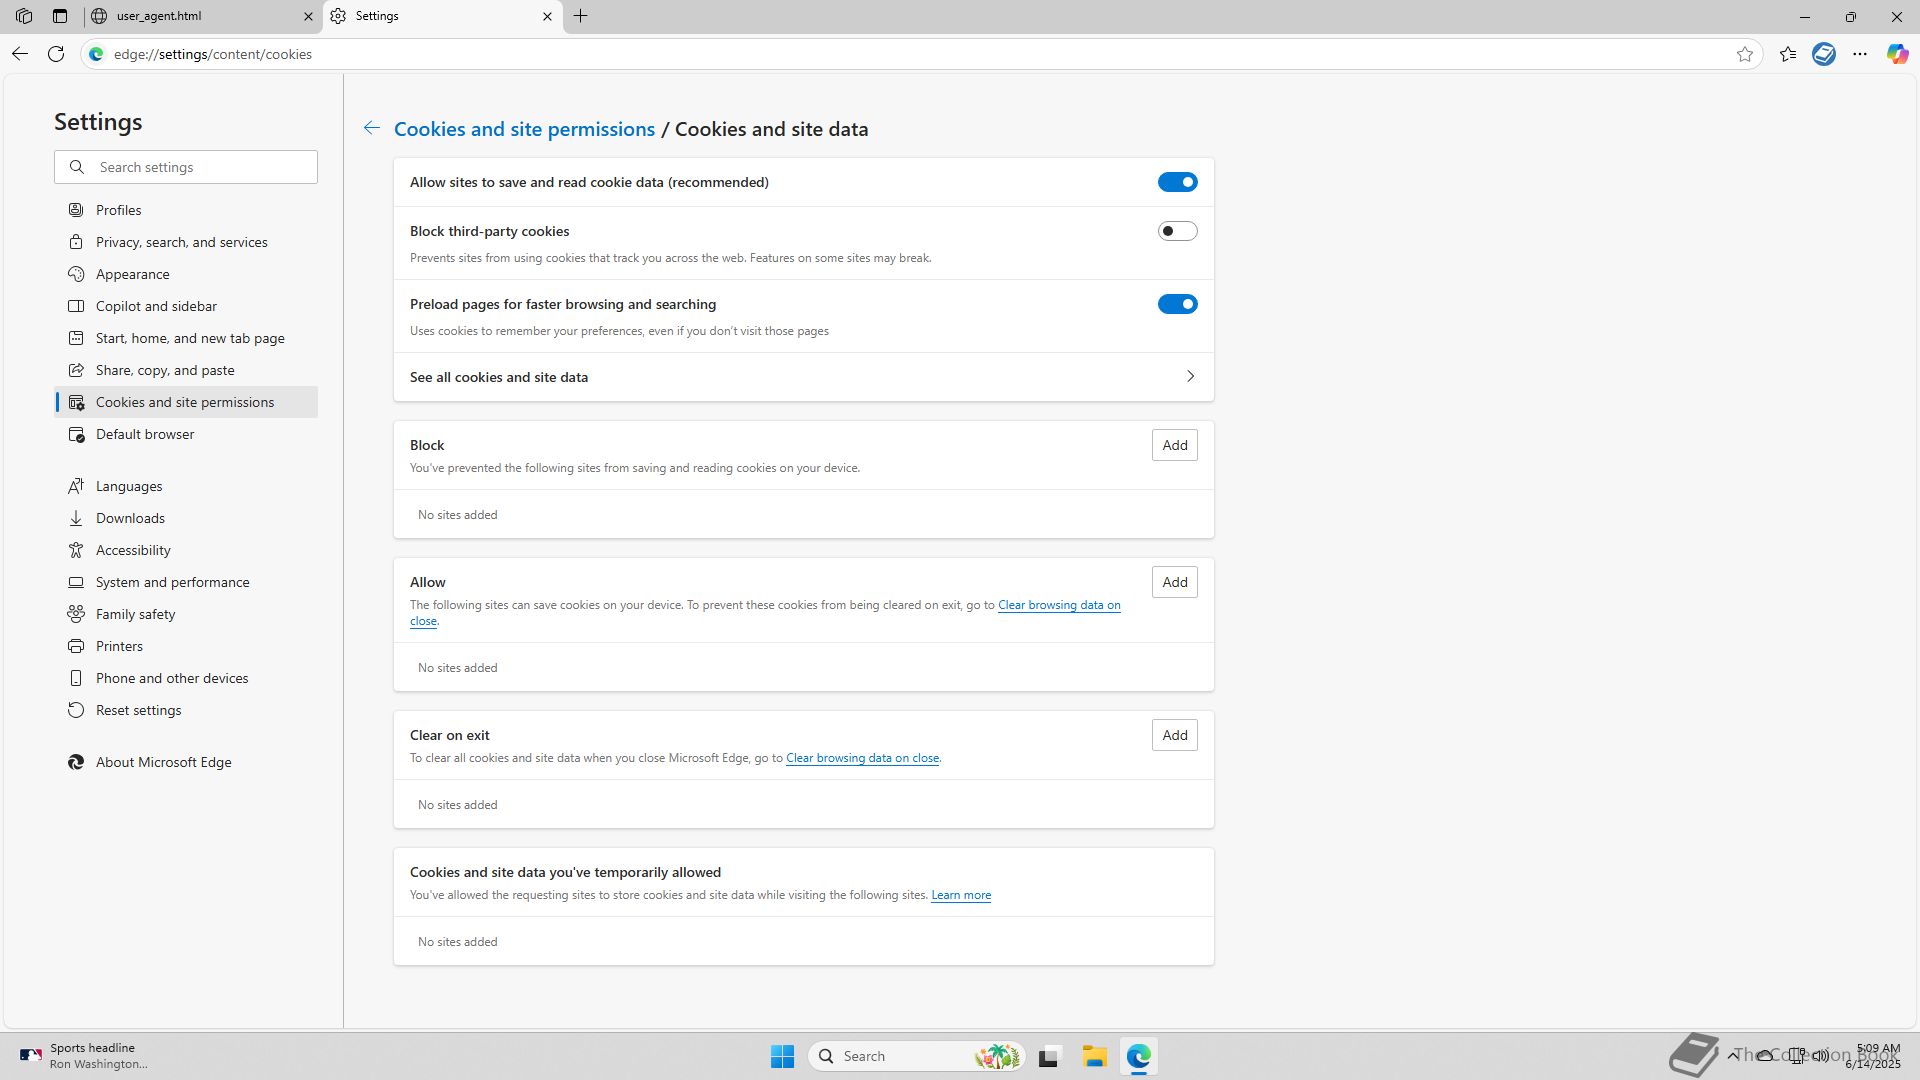Show hidden system tray icons chevron

coord(1733,1055)
